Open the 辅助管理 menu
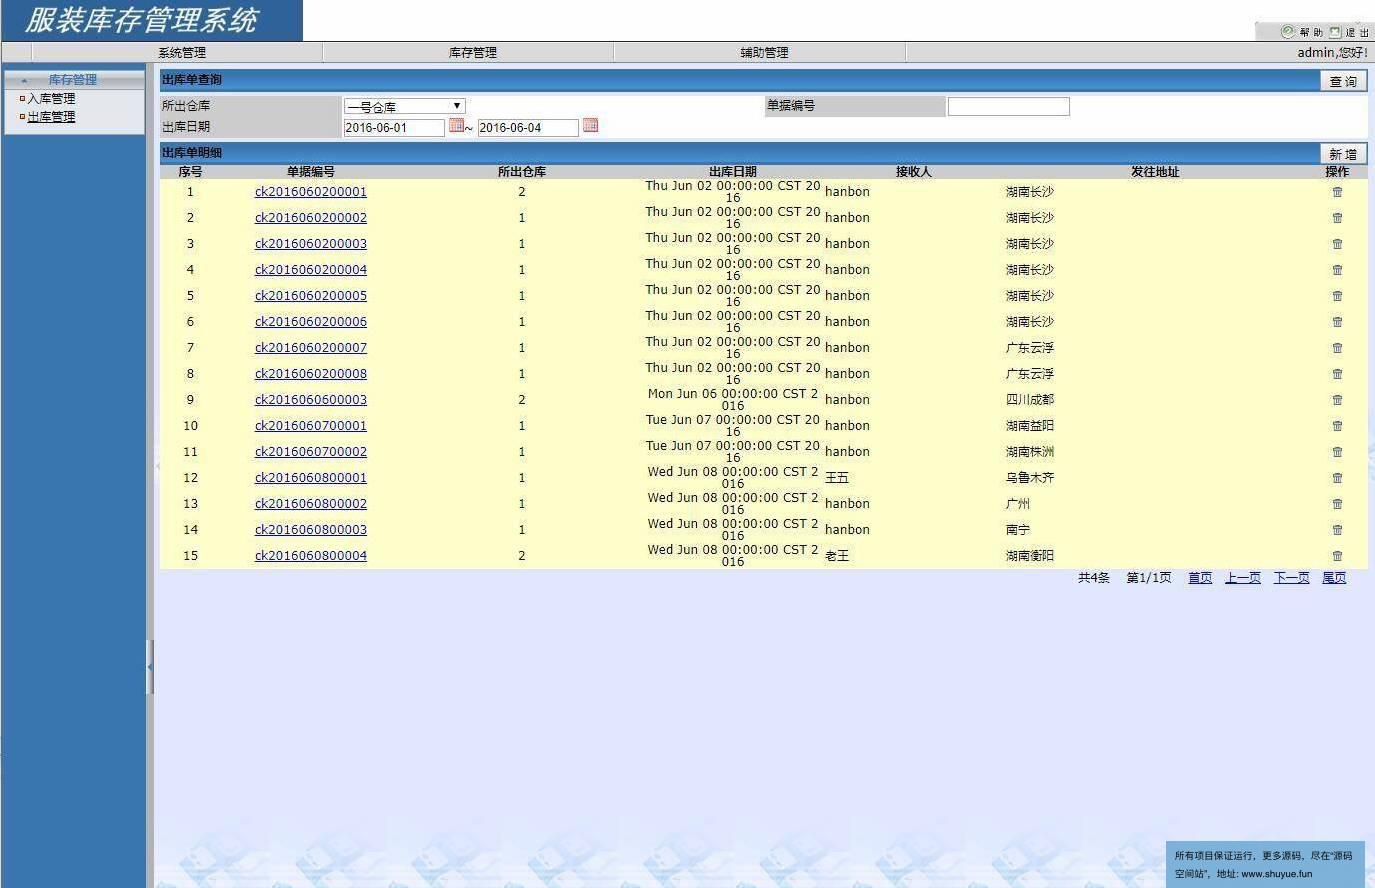The height and width of the screenshot is (888, 1375). [x=765, y=53]
